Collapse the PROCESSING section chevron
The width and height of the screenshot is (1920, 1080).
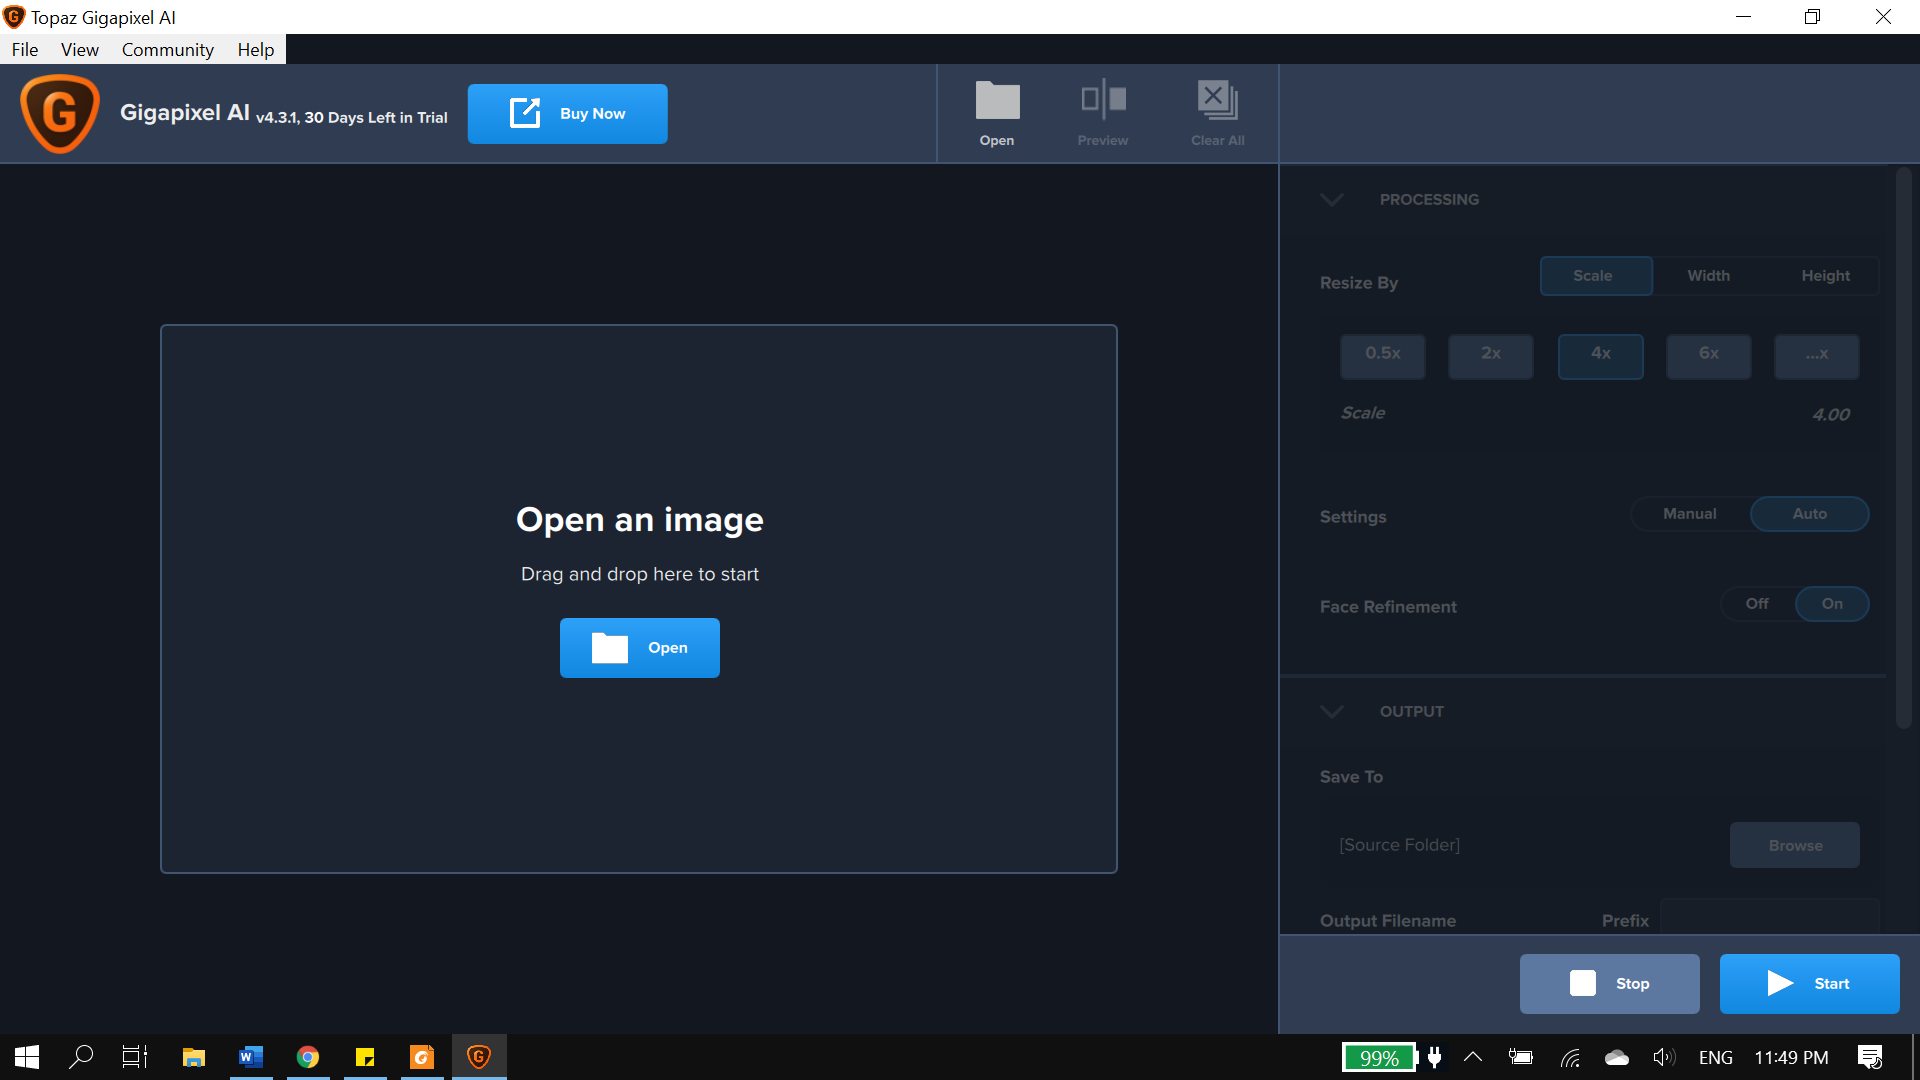(x=1331, y=200)
